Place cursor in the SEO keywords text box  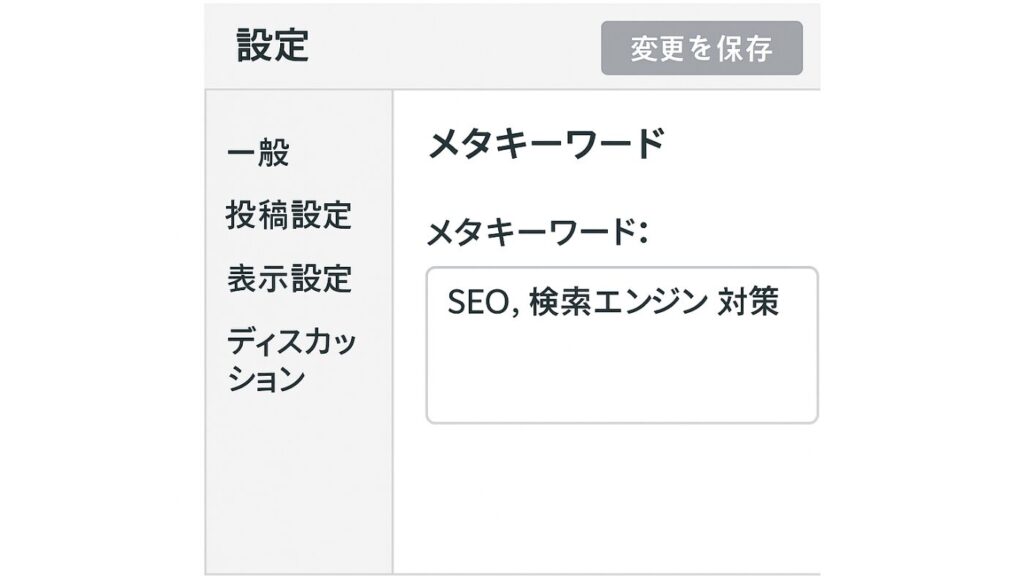(x=620, y=345)
